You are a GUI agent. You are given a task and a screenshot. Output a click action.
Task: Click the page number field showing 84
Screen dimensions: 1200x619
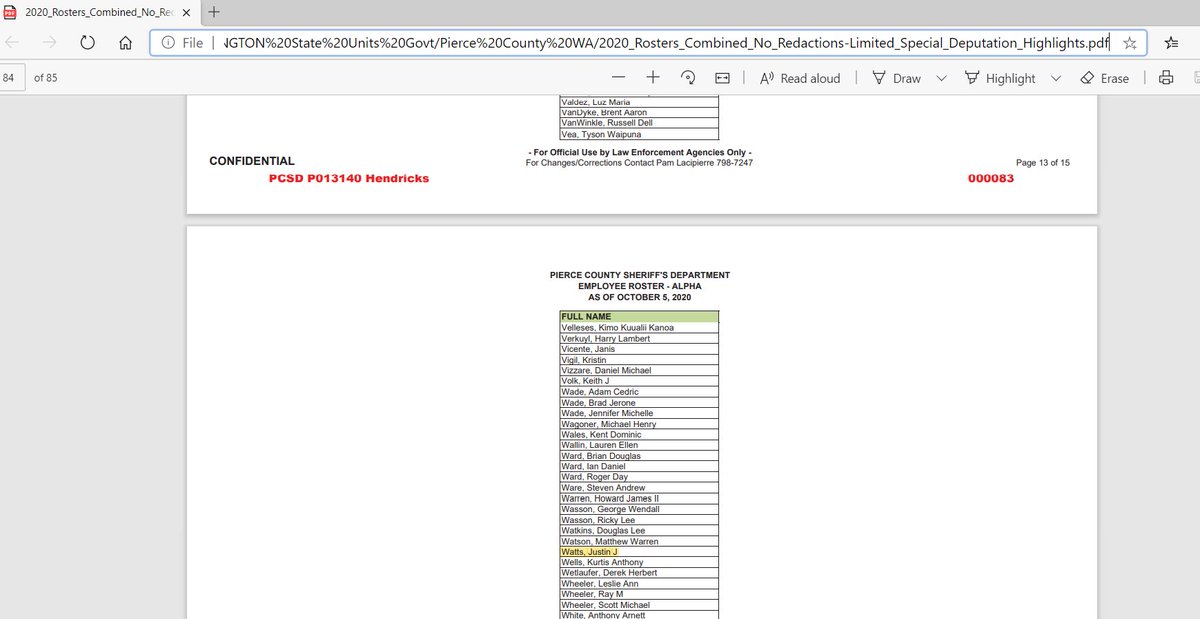click(x=11, y=78)
